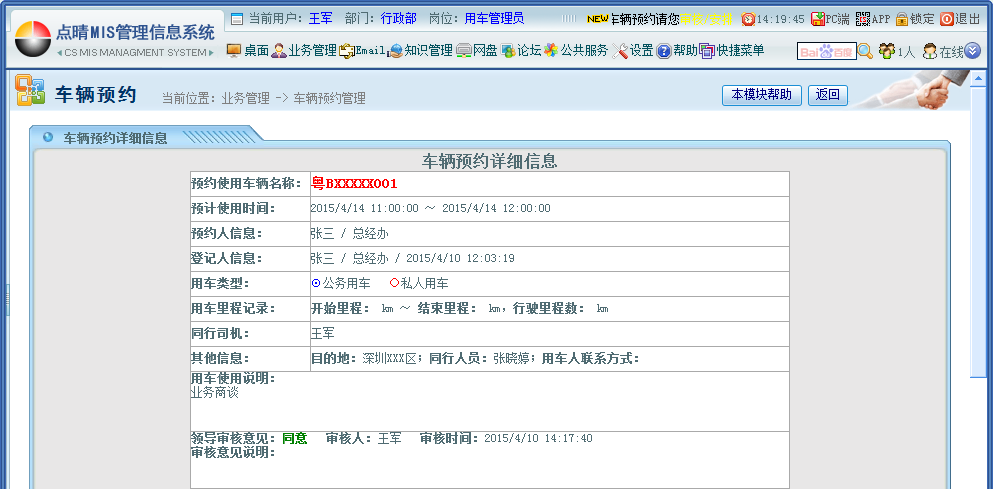Open 快捷菜单 shortcut menu
This screenshot has width=993, height=489.
pos(732,51)
